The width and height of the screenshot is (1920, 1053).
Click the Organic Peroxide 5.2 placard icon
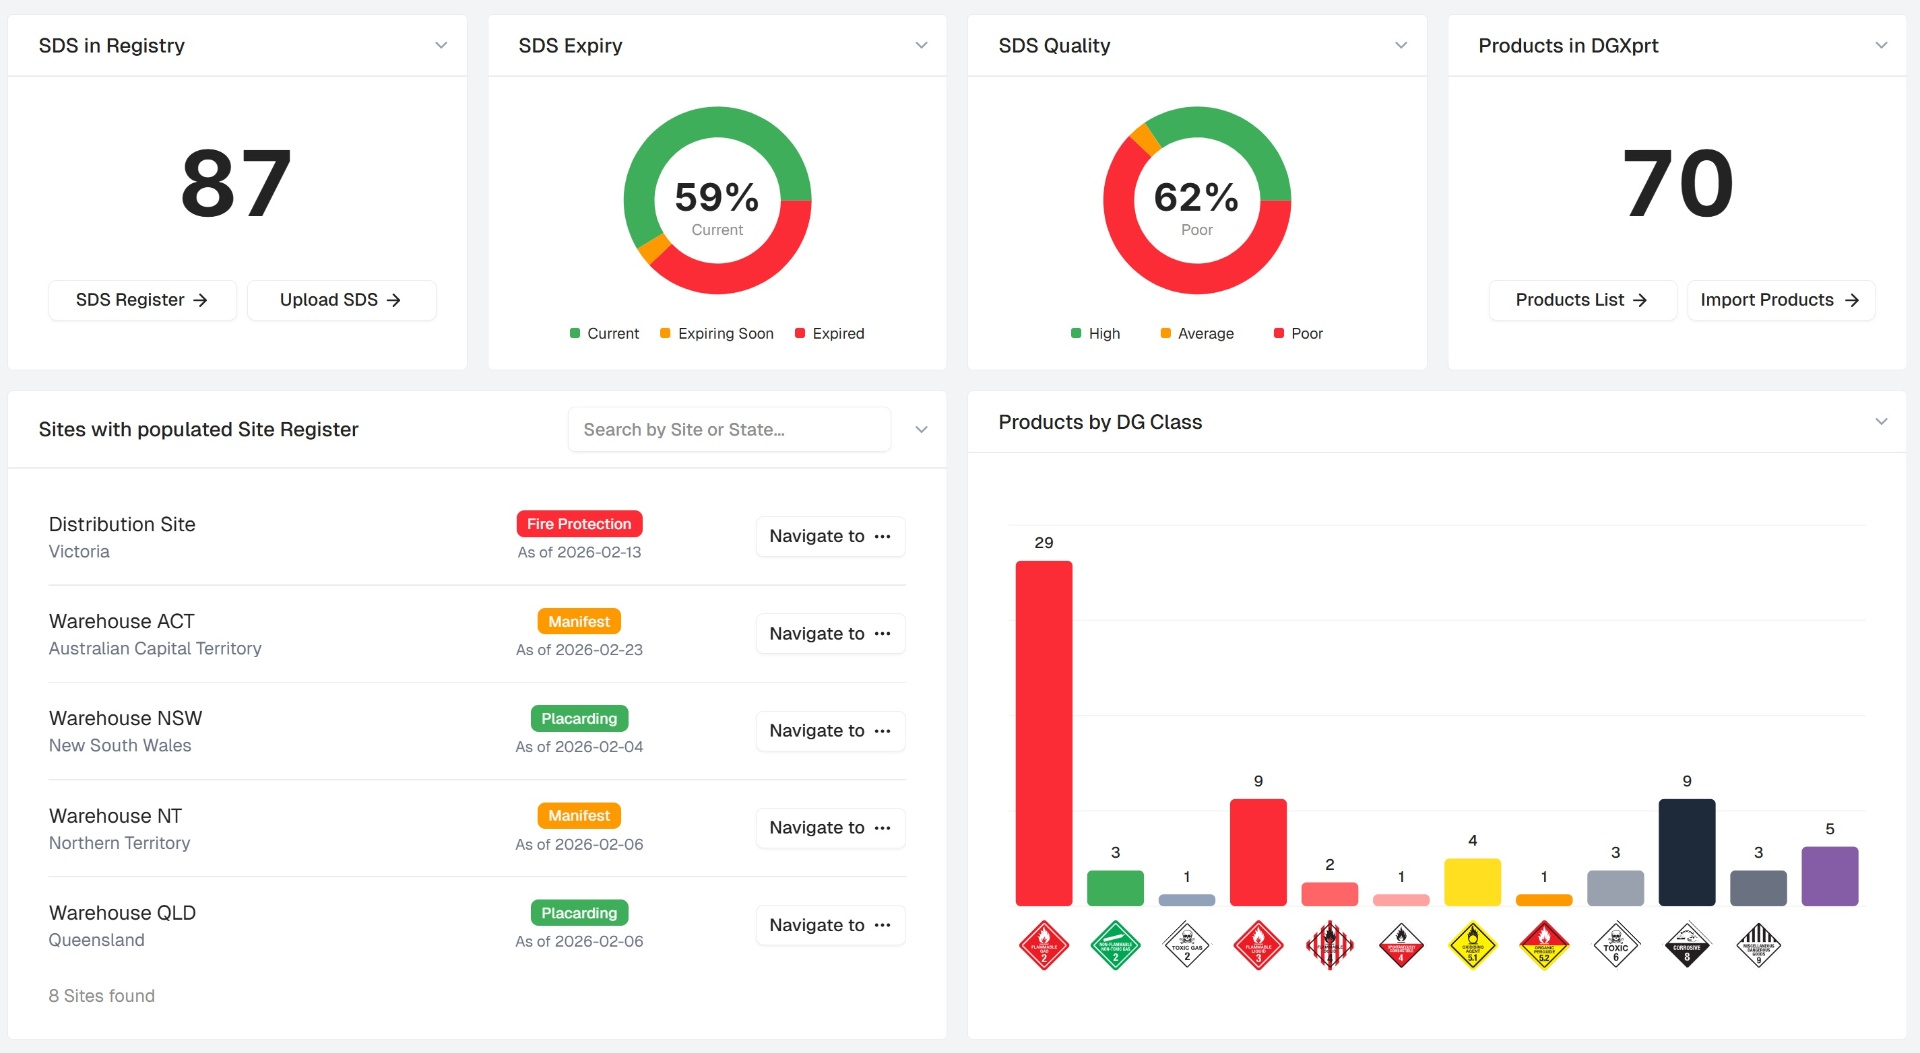pyautogui.click(x=1544, y=945)
